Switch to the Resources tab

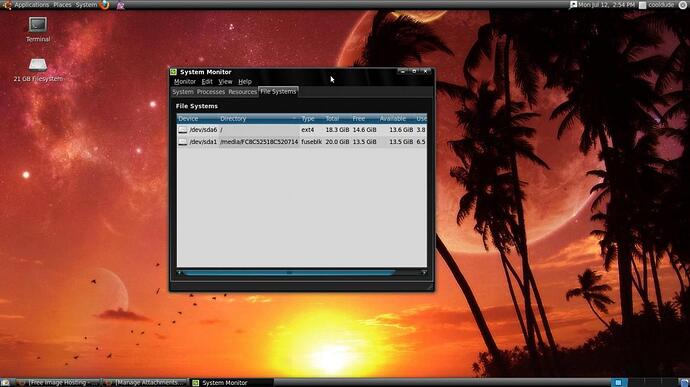[242, 92]
